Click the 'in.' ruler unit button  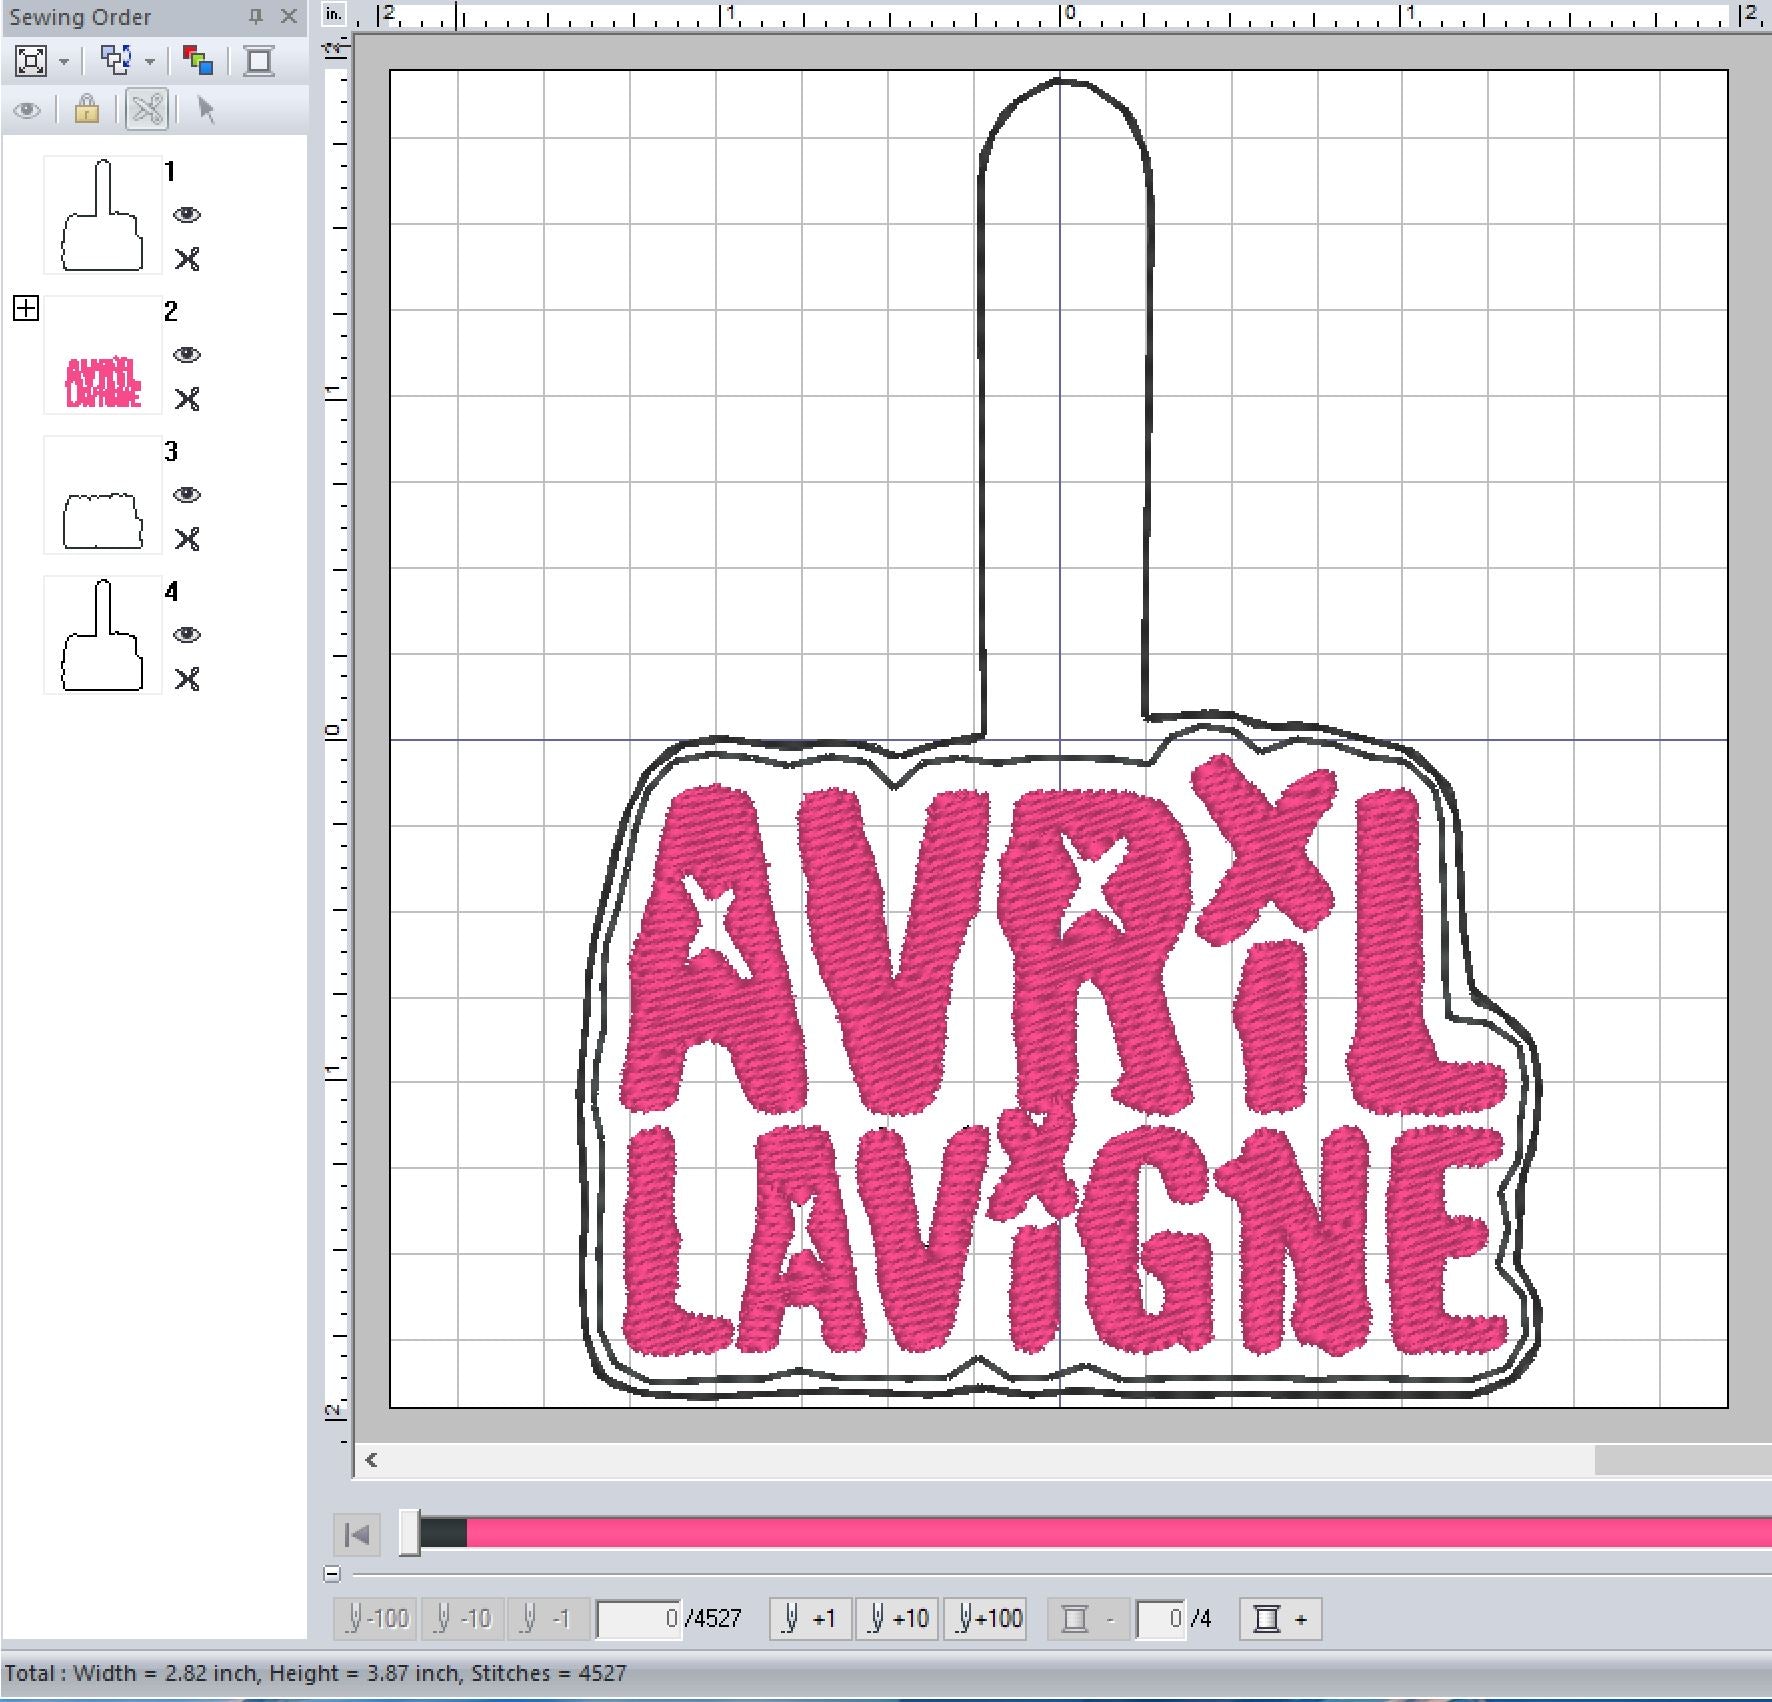[x=334, y=14]
